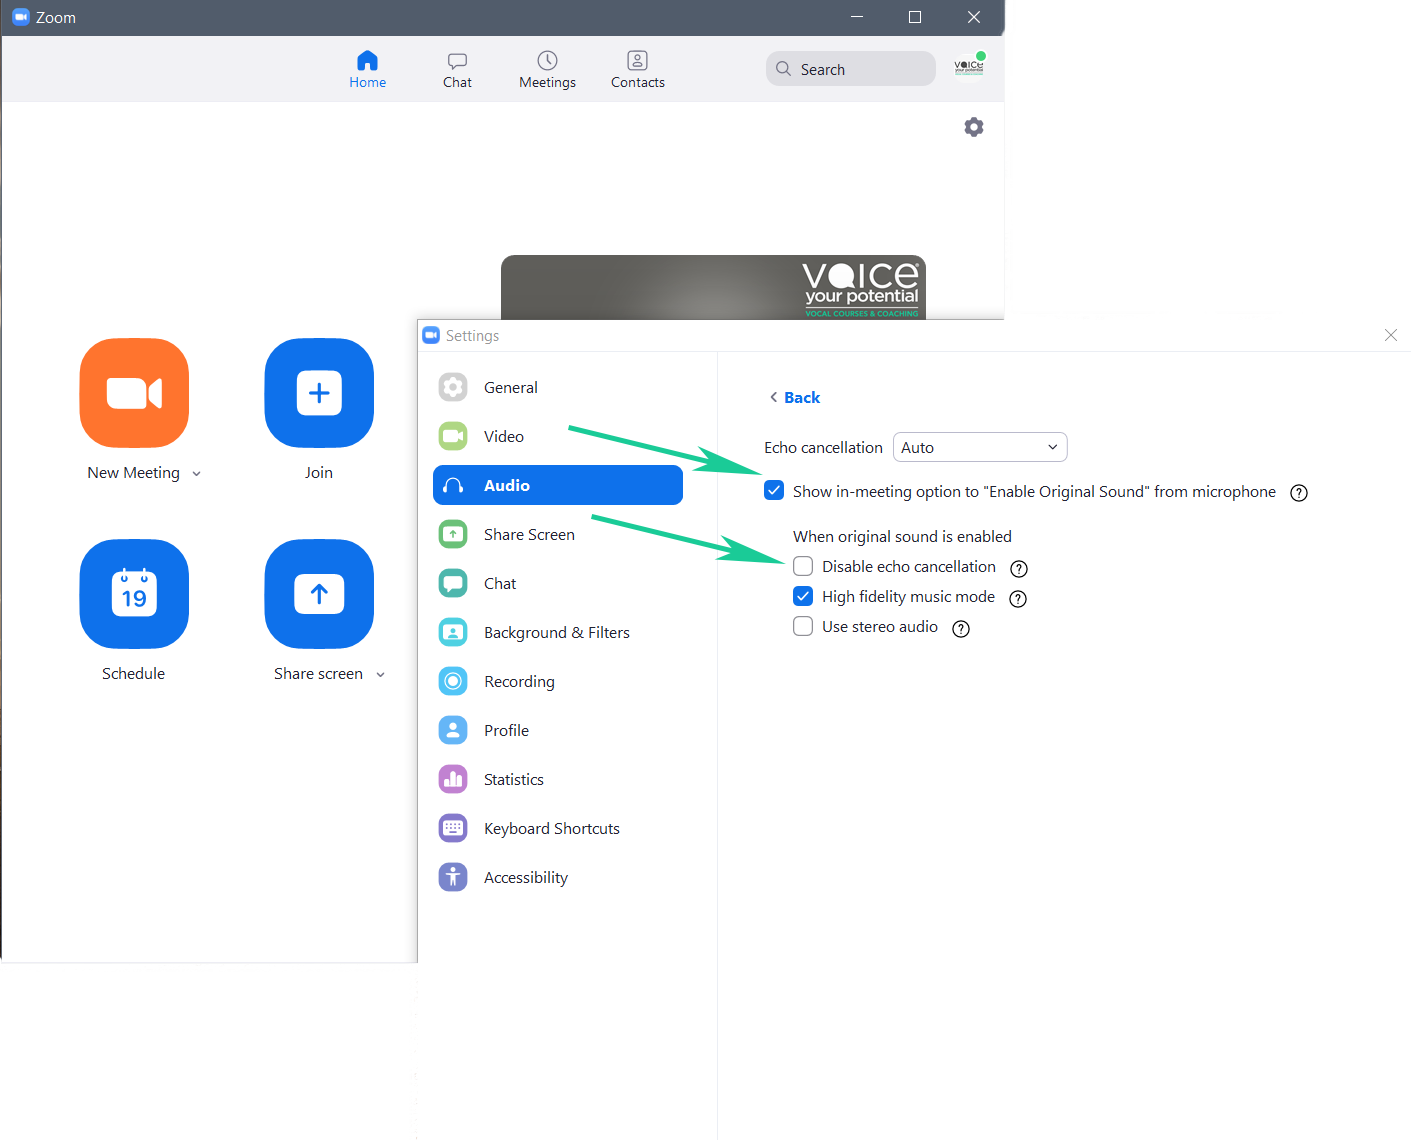Uncheck Show in-meeting Enable Original Sound option
Viewport: 1411px width, 1140px height.
774,491
